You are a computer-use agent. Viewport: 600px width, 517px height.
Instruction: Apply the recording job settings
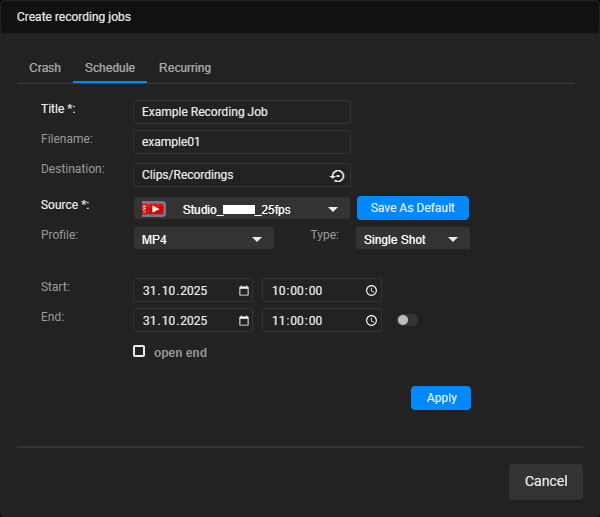pyautogui.click(x=441, y=398)
